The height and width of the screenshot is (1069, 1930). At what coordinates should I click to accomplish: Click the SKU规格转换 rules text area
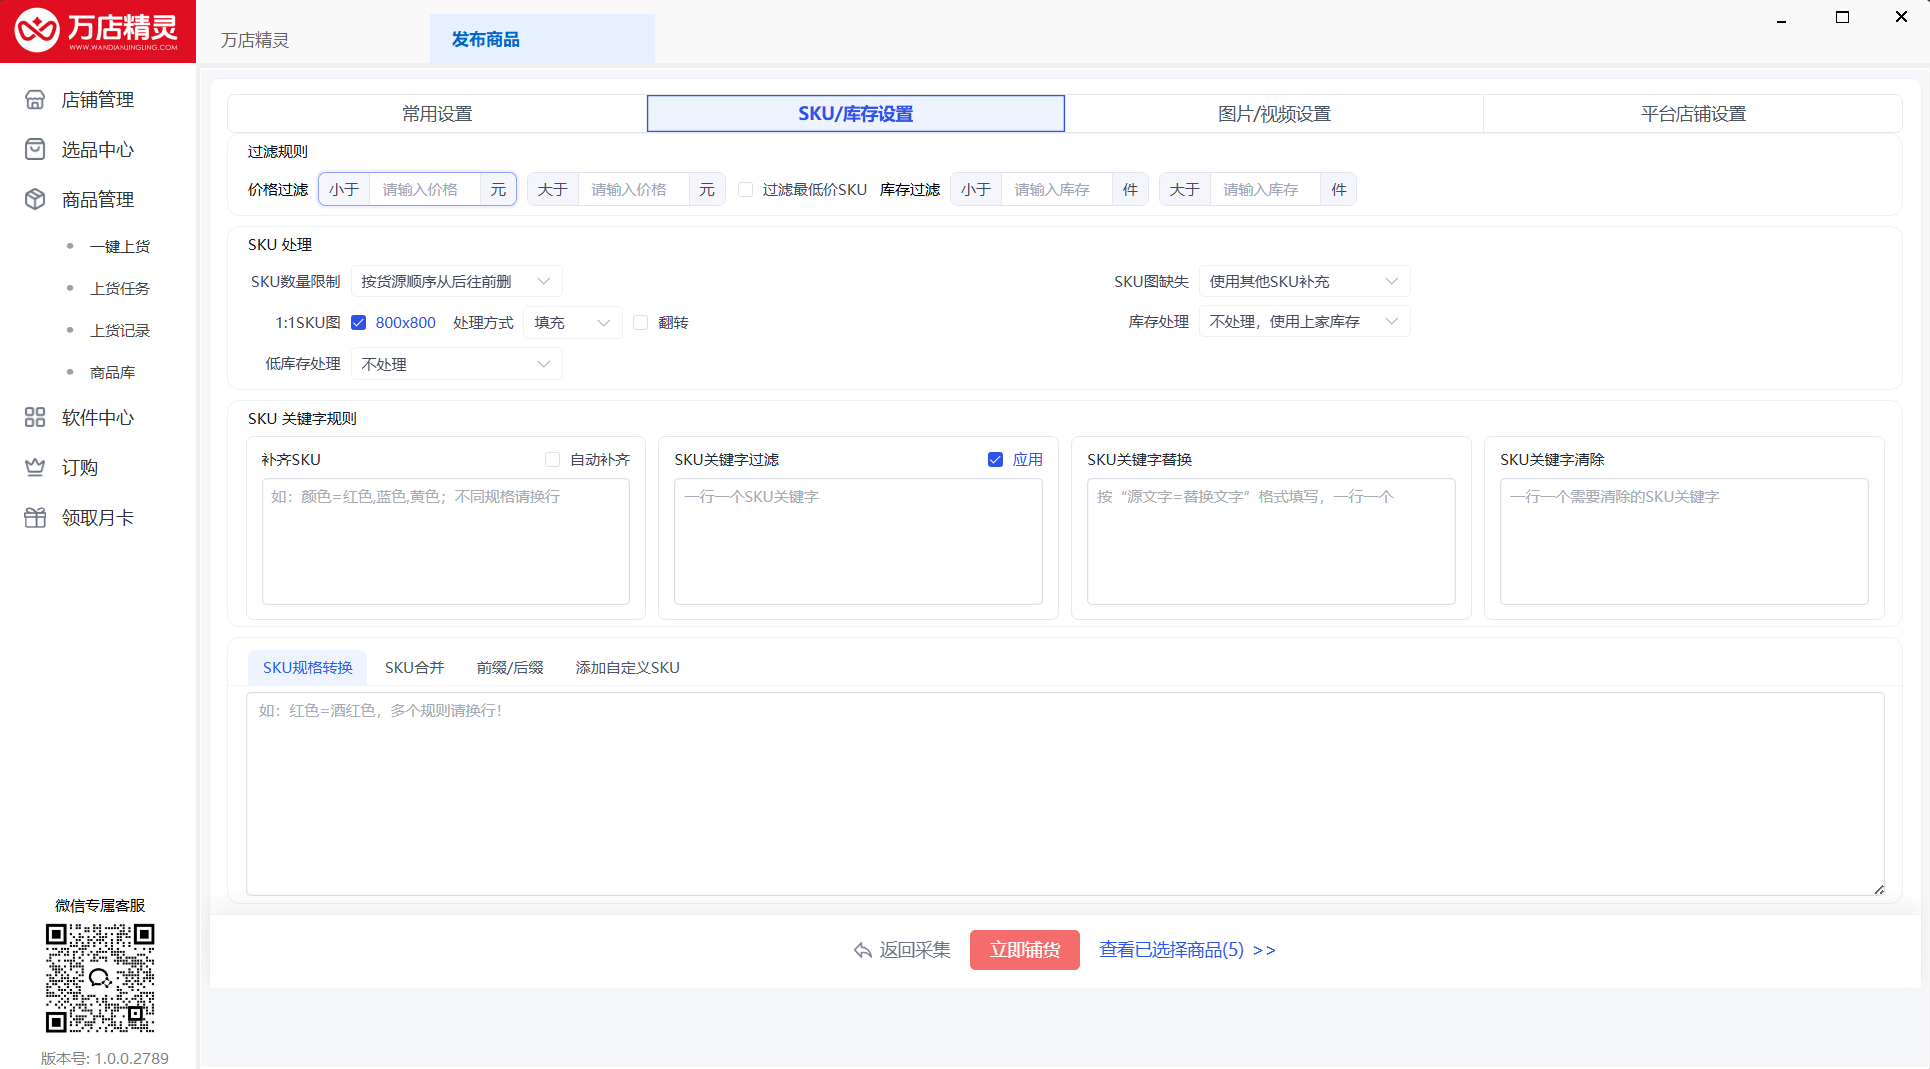[x=1065, y=794]
